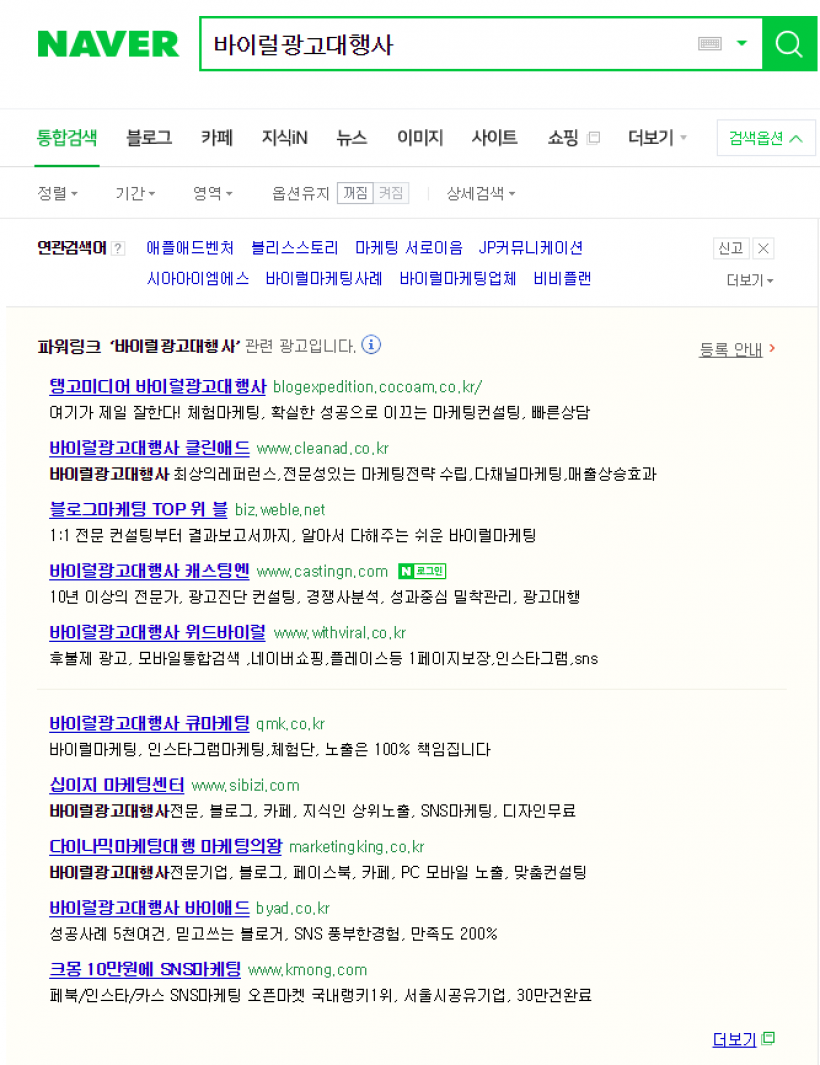Expand the 더보기 tab dropdown
This screenshot has height=1065, width=820.
click(x=657, y=138)
